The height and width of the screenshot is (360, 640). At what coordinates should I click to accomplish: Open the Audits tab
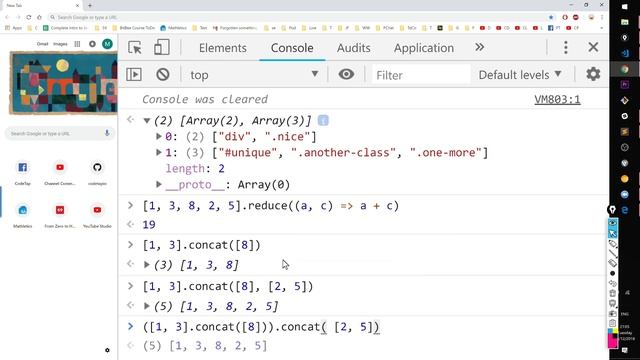point(353,48)
